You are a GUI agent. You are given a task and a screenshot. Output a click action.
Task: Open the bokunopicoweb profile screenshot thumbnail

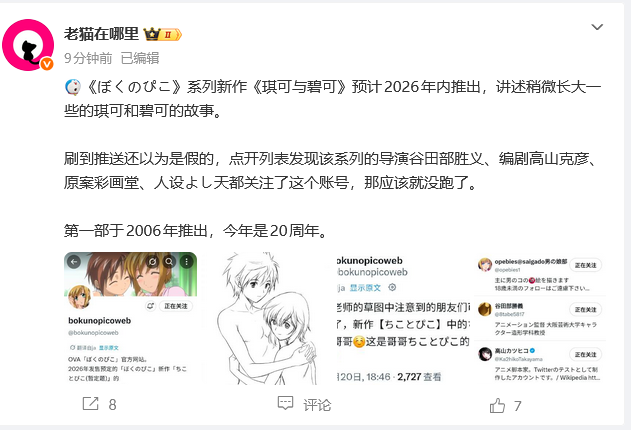(x=130, y=318)
